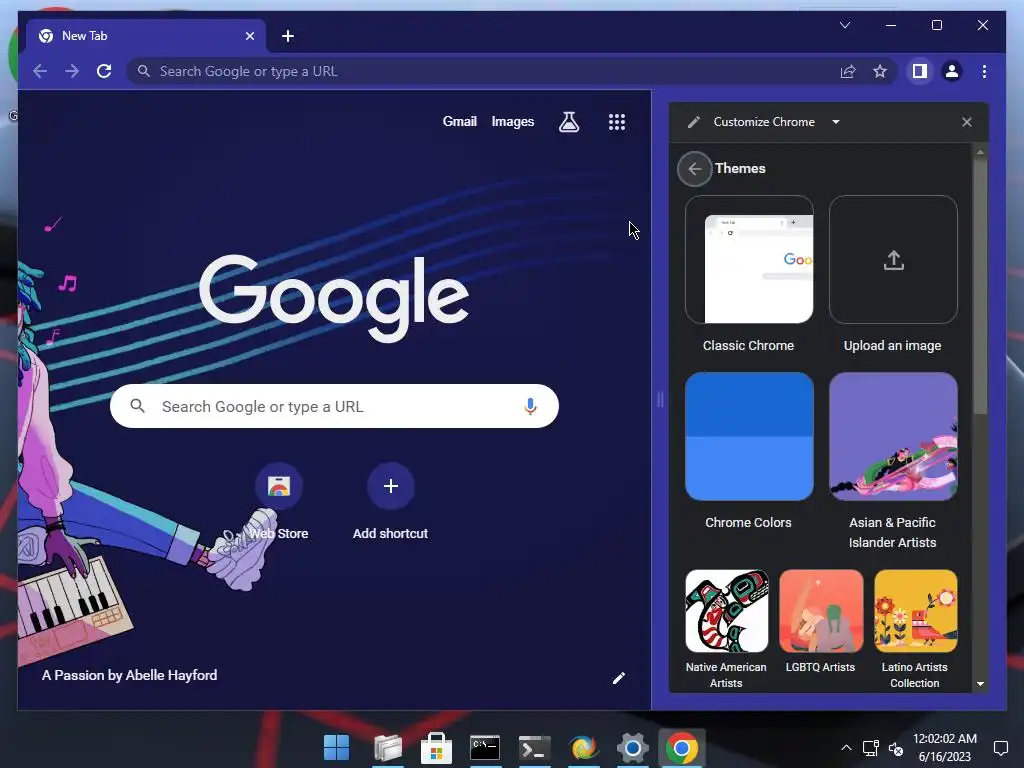Open a new tab with plus button

pos(288,36)
